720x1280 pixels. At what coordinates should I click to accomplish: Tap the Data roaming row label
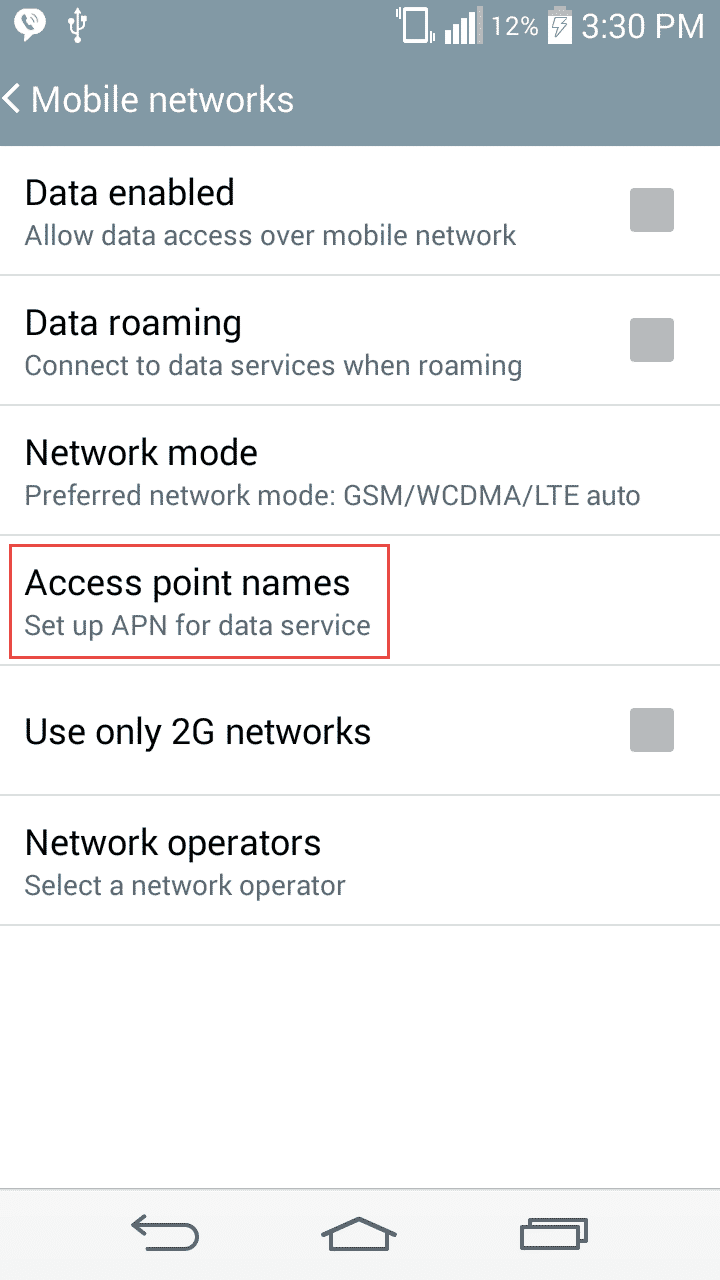pos(133,324)
